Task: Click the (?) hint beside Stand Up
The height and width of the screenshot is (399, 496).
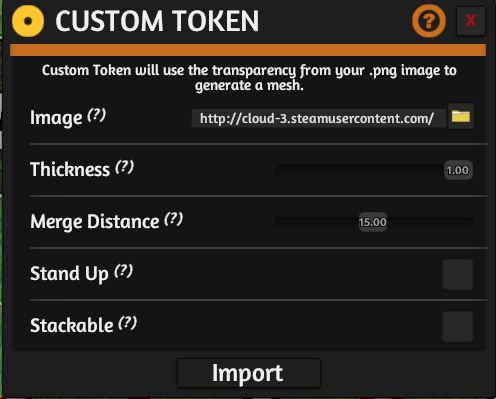Action: [x=124, y=271]
